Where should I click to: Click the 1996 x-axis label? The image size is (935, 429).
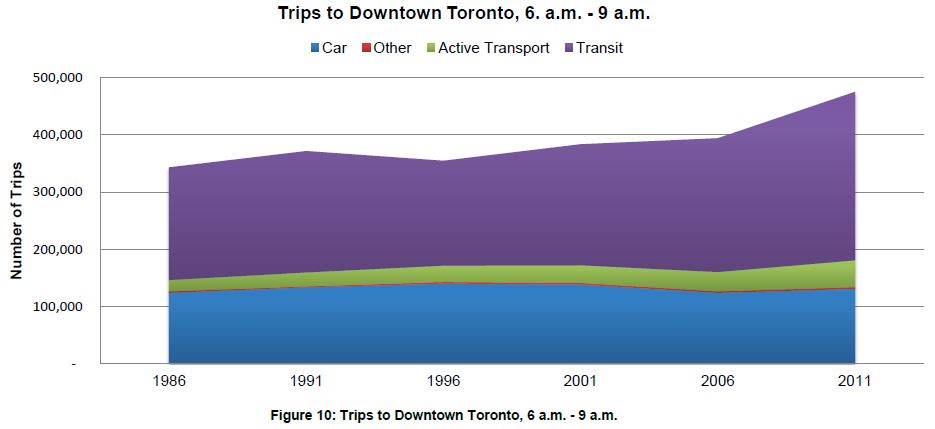[x=443, y=381]
